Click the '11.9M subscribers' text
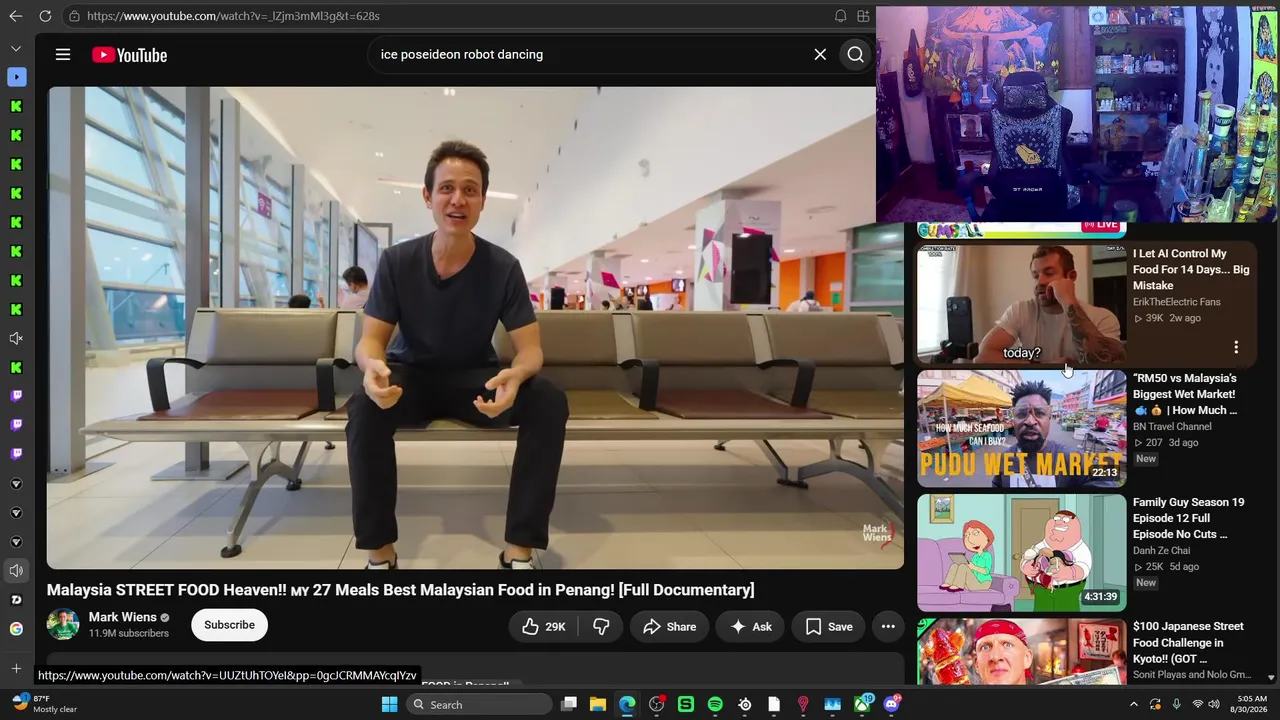This screenshot has height=720, width=1280. pos(128,633)
